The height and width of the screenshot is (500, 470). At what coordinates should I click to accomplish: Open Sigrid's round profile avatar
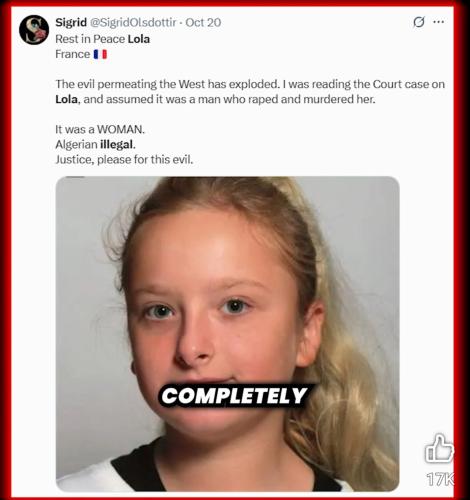(34, 30)
